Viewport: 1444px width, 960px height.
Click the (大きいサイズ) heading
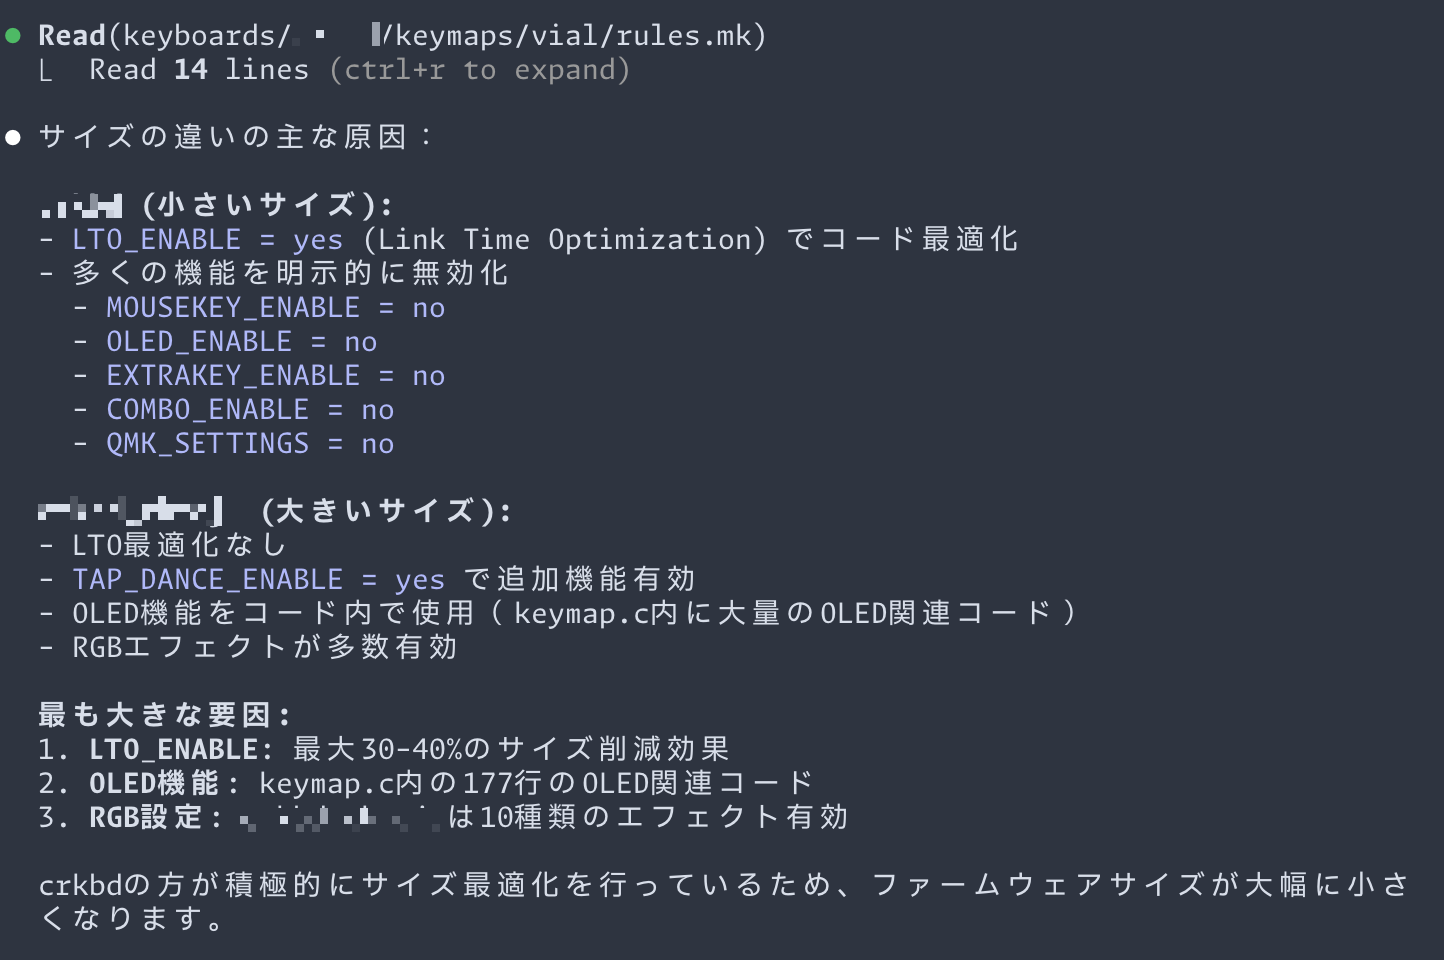(386, 512)
